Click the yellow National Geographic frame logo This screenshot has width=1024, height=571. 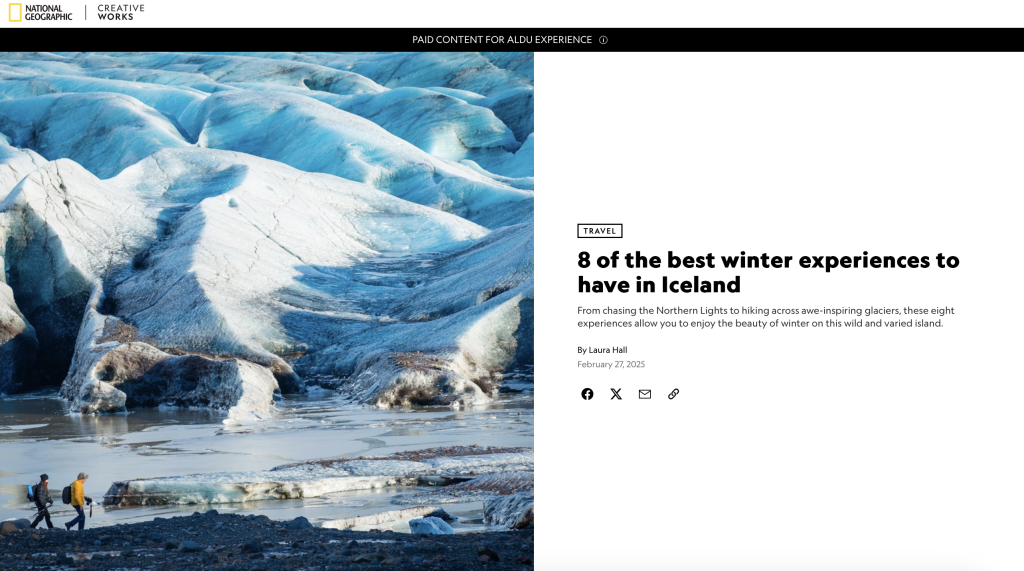tap(15, 12)
